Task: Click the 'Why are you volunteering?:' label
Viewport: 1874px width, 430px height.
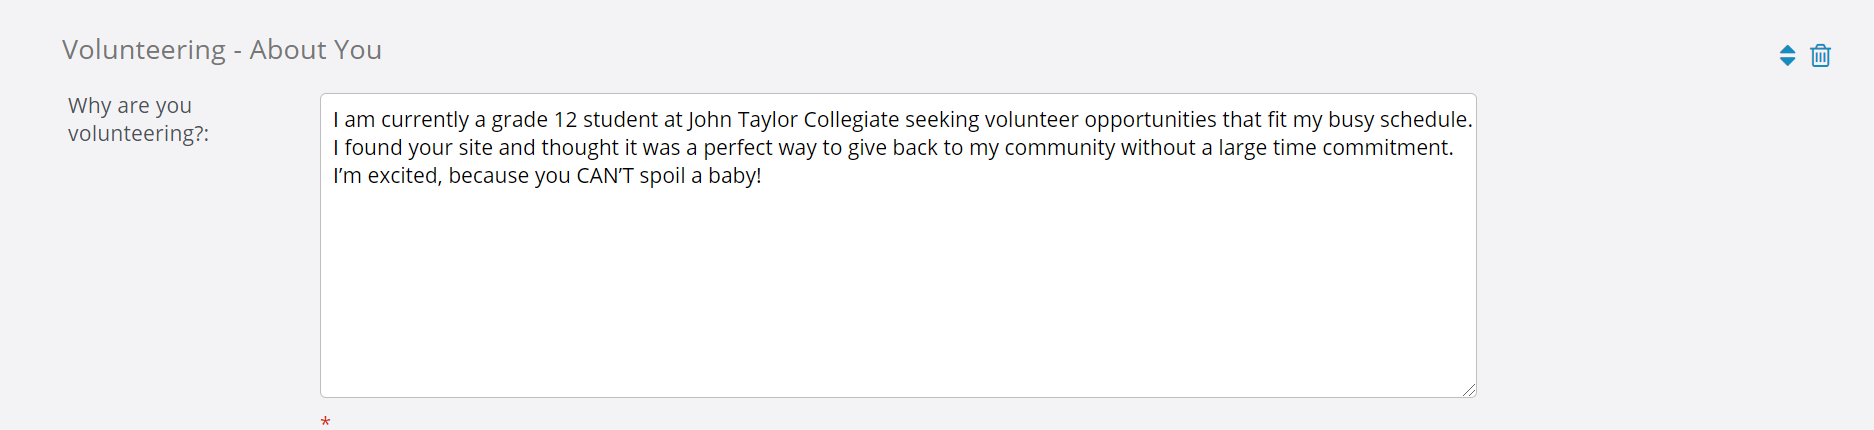Action: pyautogui.click(x=138, y=119)
